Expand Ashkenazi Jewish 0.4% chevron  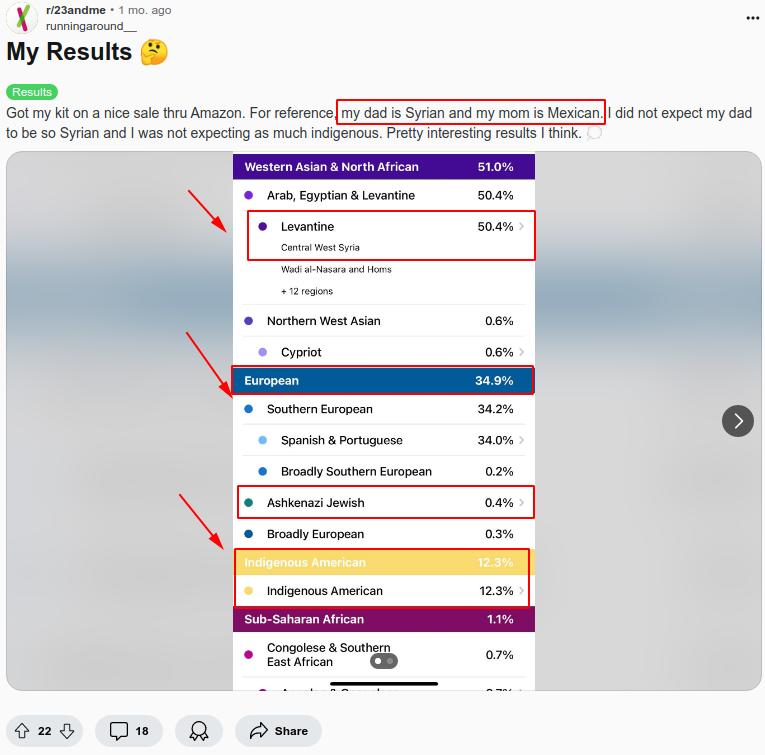click(x=522, y=502)
